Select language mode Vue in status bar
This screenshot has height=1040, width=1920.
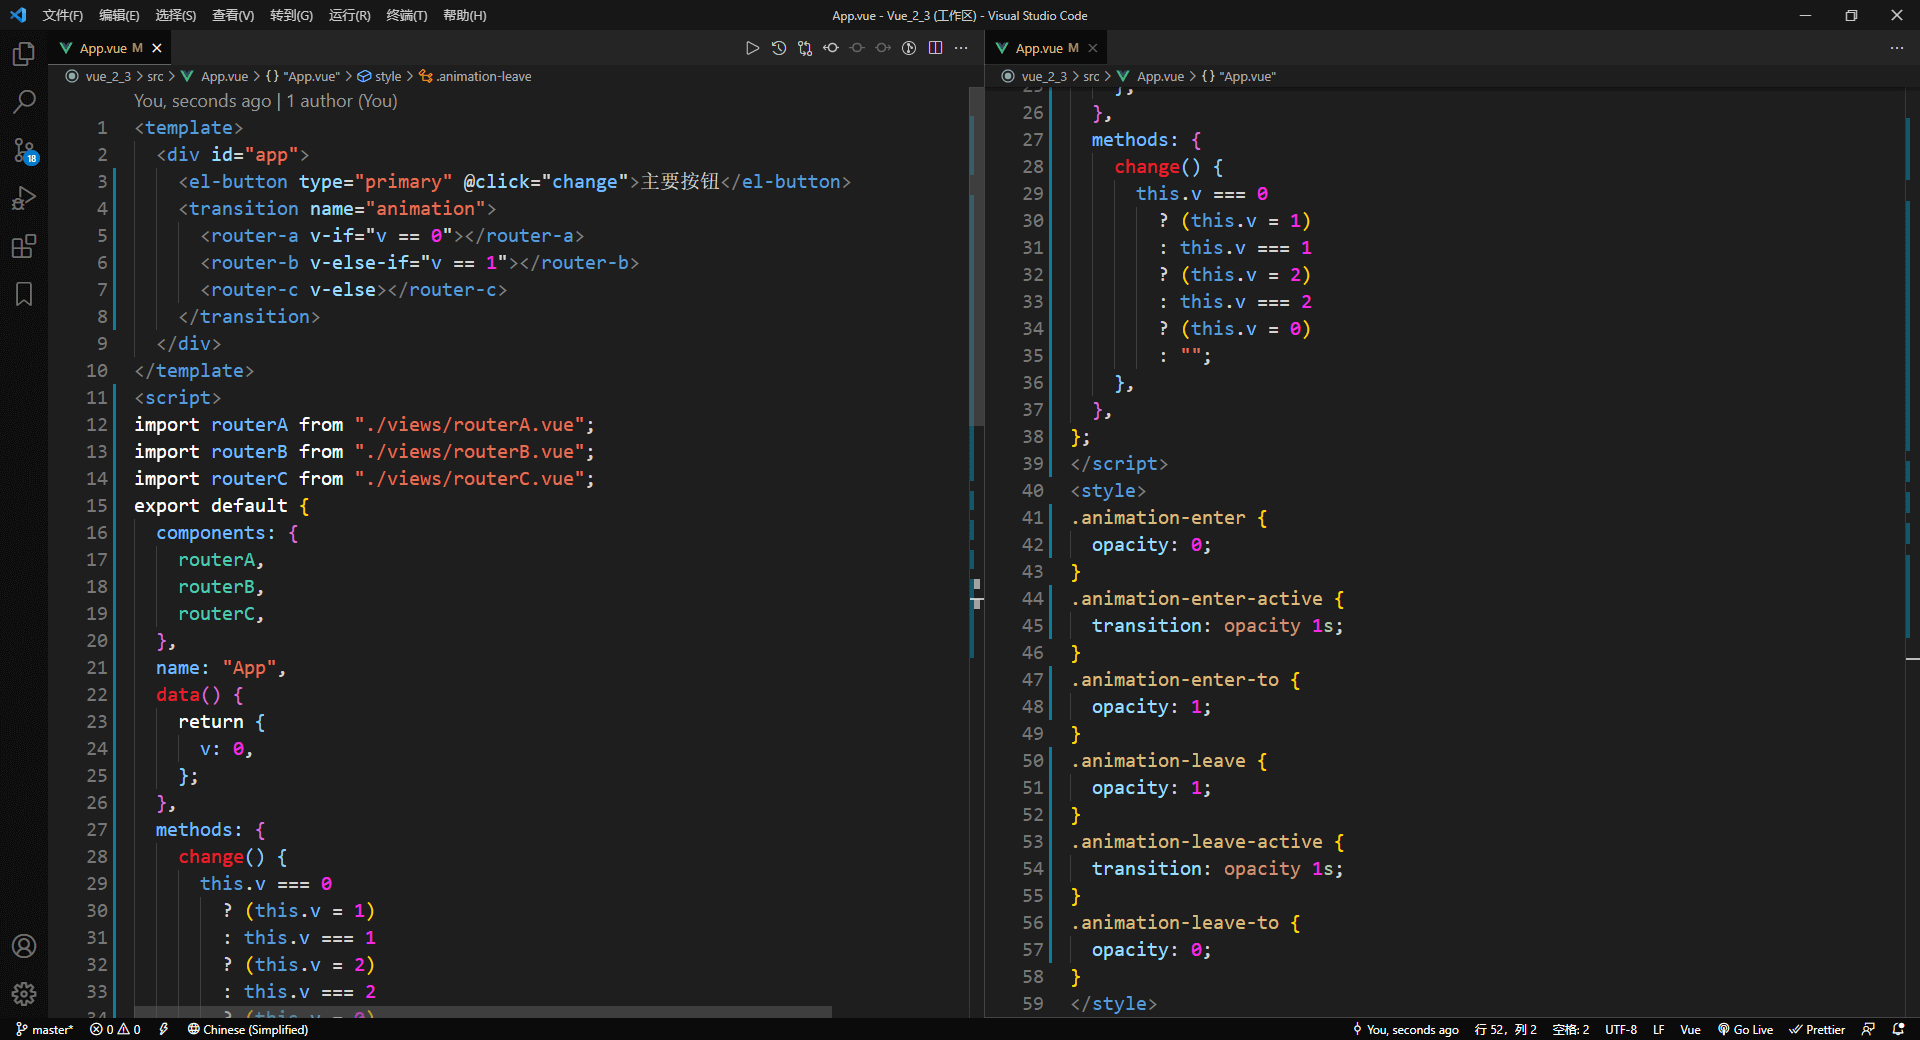tap(1690, 1029)
